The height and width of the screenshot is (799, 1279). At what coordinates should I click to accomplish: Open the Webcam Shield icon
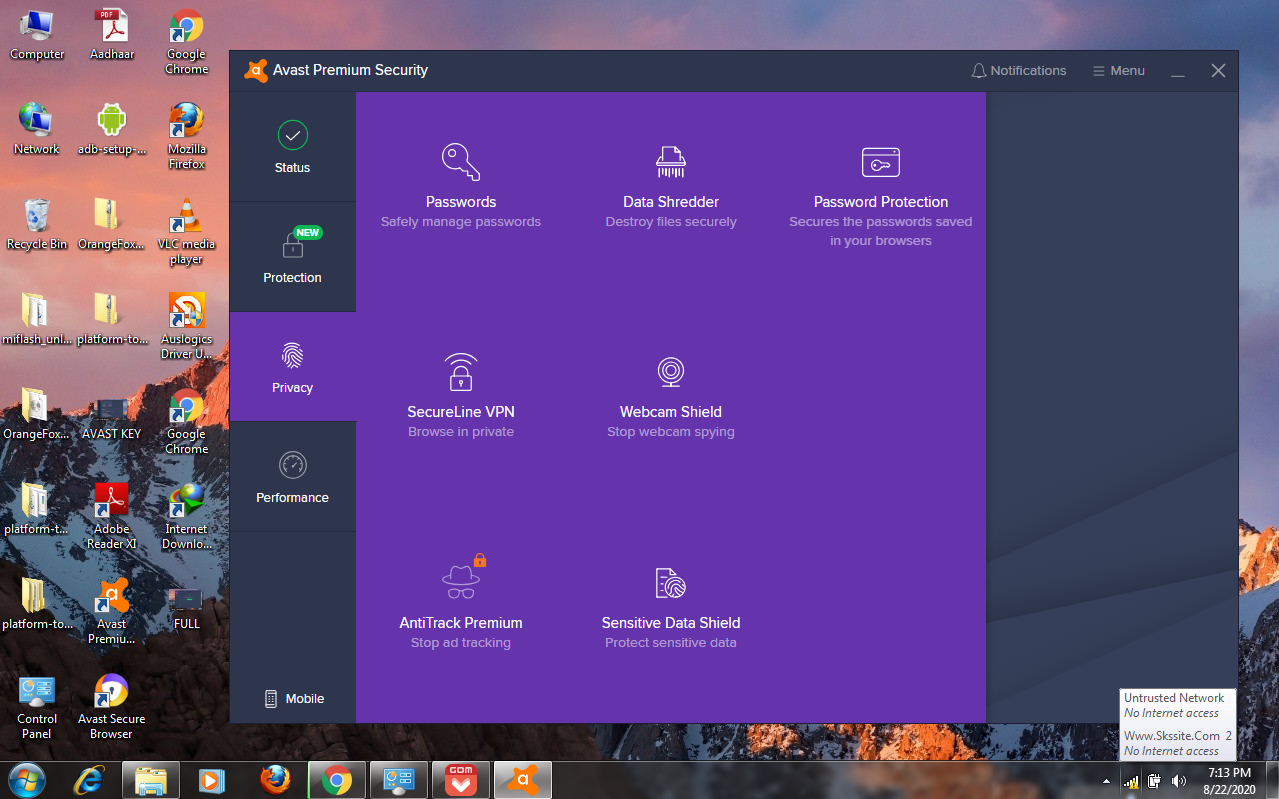click(x=671, y=372)
